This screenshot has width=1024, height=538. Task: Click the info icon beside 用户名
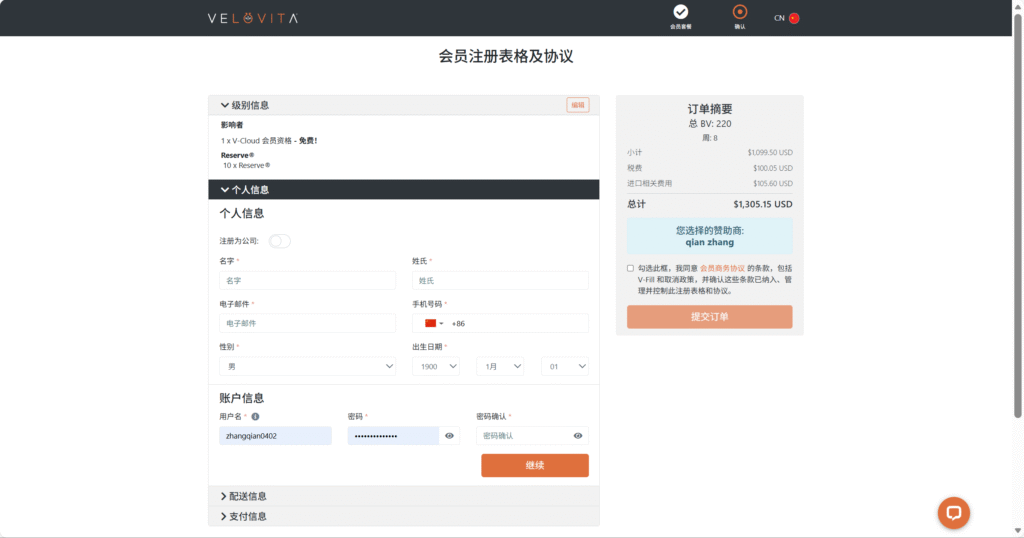click(256, 416)
